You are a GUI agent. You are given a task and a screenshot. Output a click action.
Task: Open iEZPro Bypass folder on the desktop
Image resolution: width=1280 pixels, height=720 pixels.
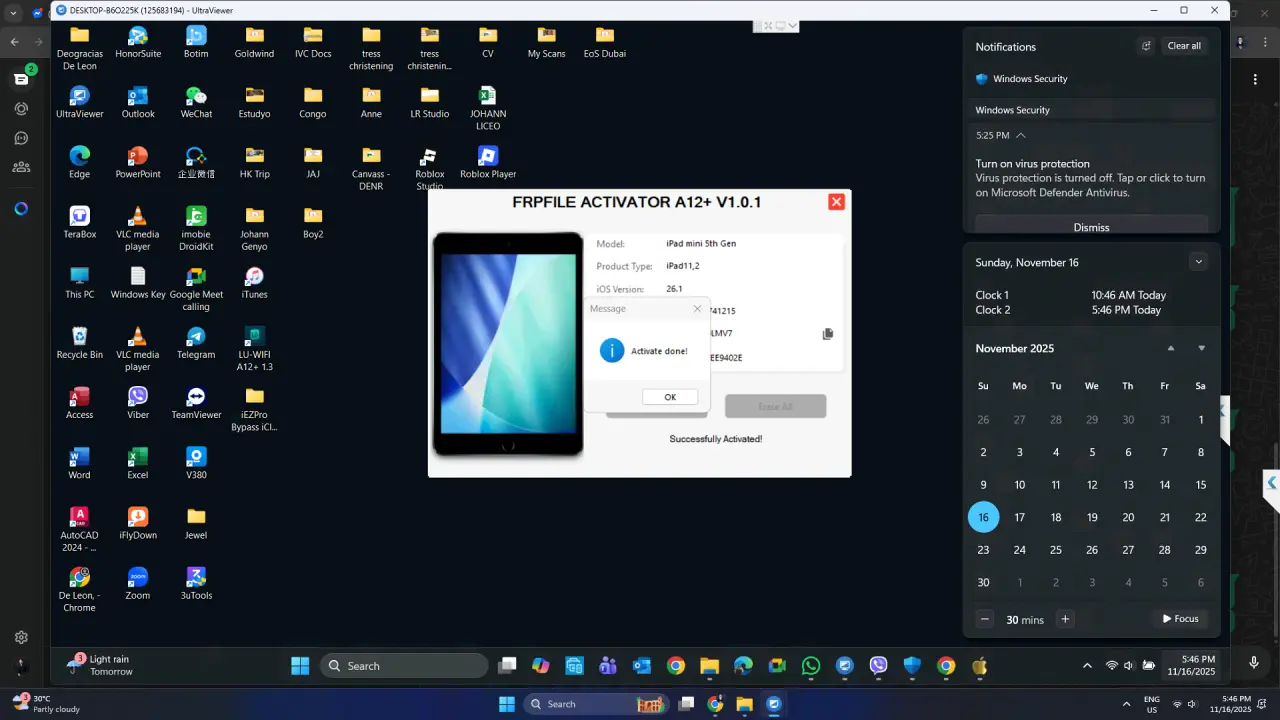[x=254, y=408]
